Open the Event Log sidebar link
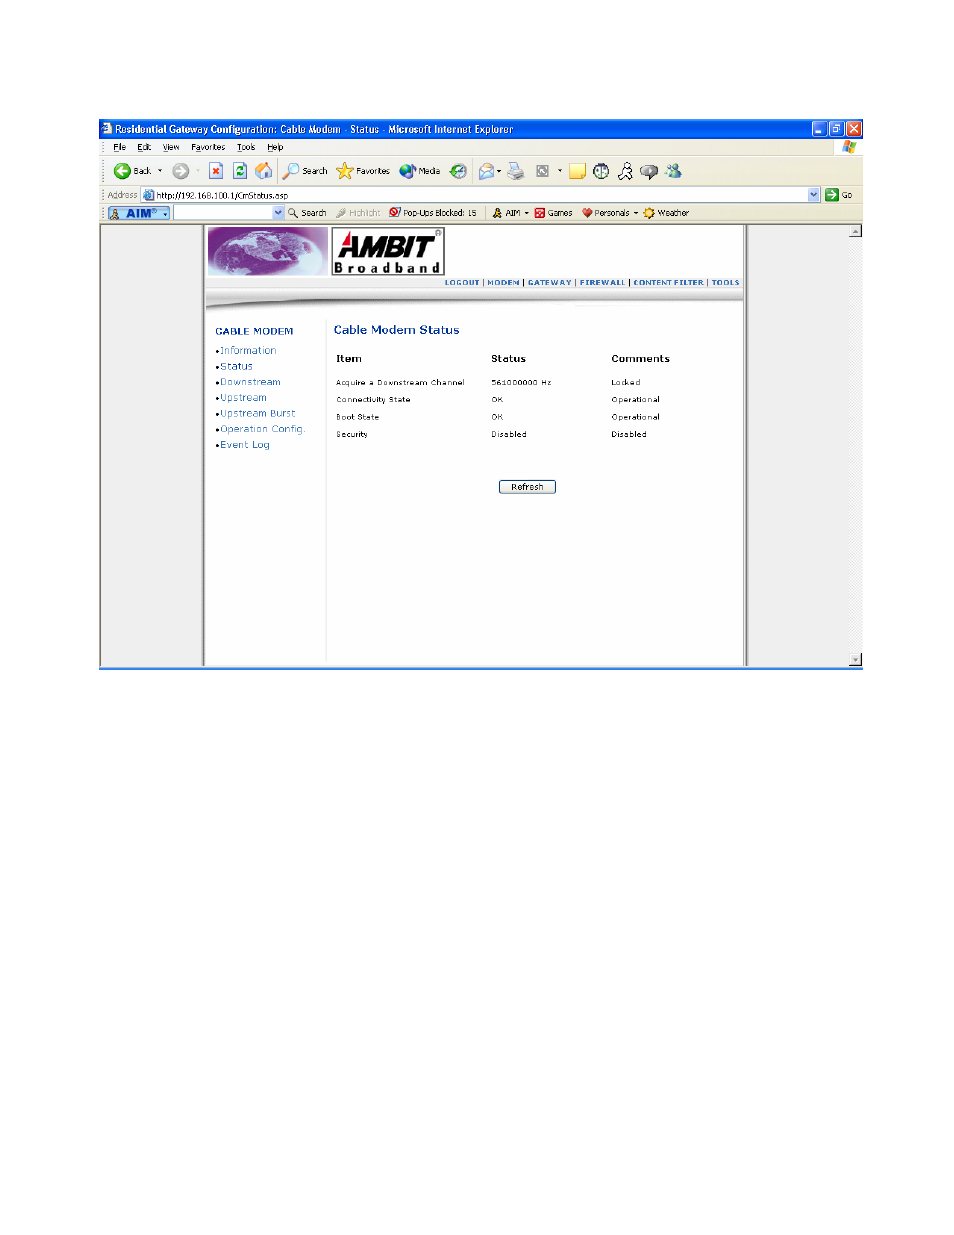Viewport: 954px width, 1235px height. [244, 445]
